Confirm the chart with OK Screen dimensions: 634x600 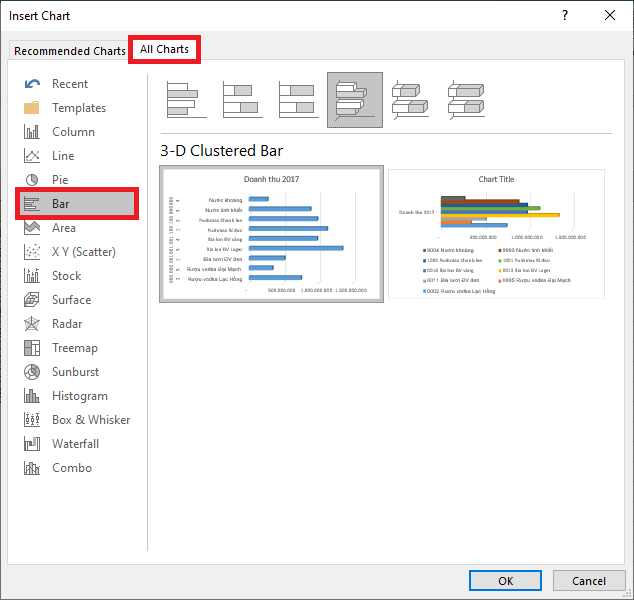coord(505,580)
